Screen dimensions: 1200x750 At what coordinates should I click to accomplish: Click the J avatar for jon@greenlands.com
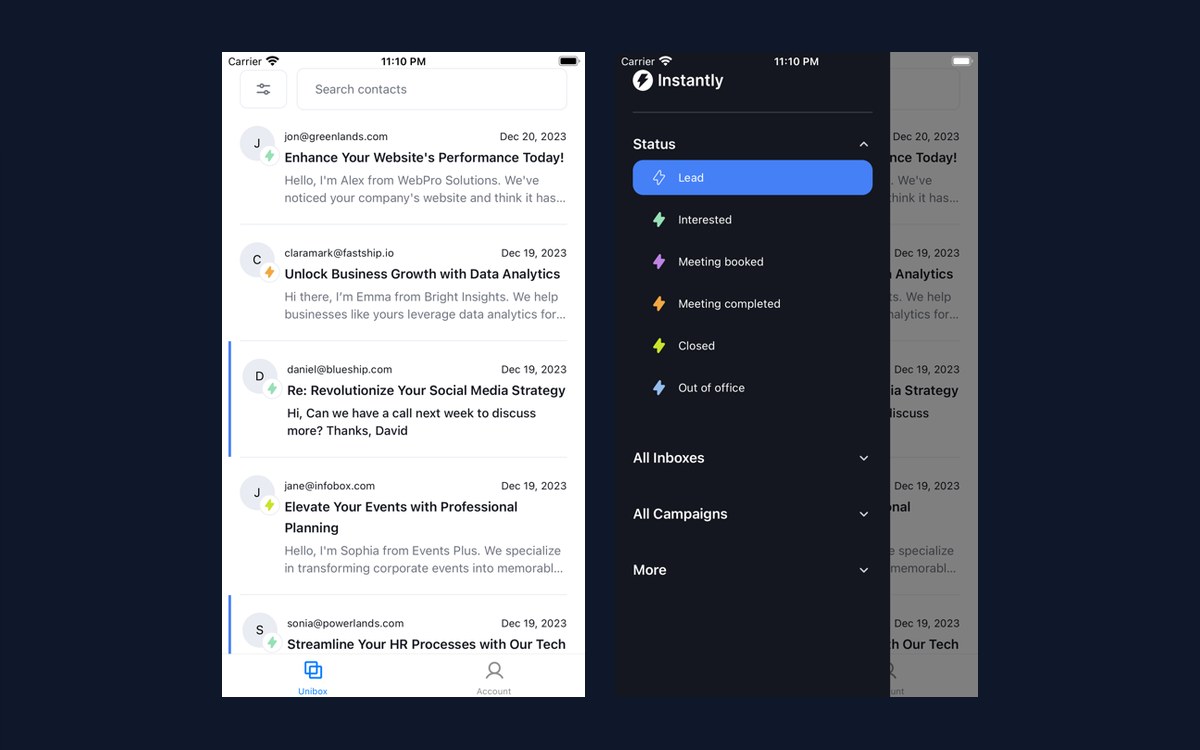257,144
